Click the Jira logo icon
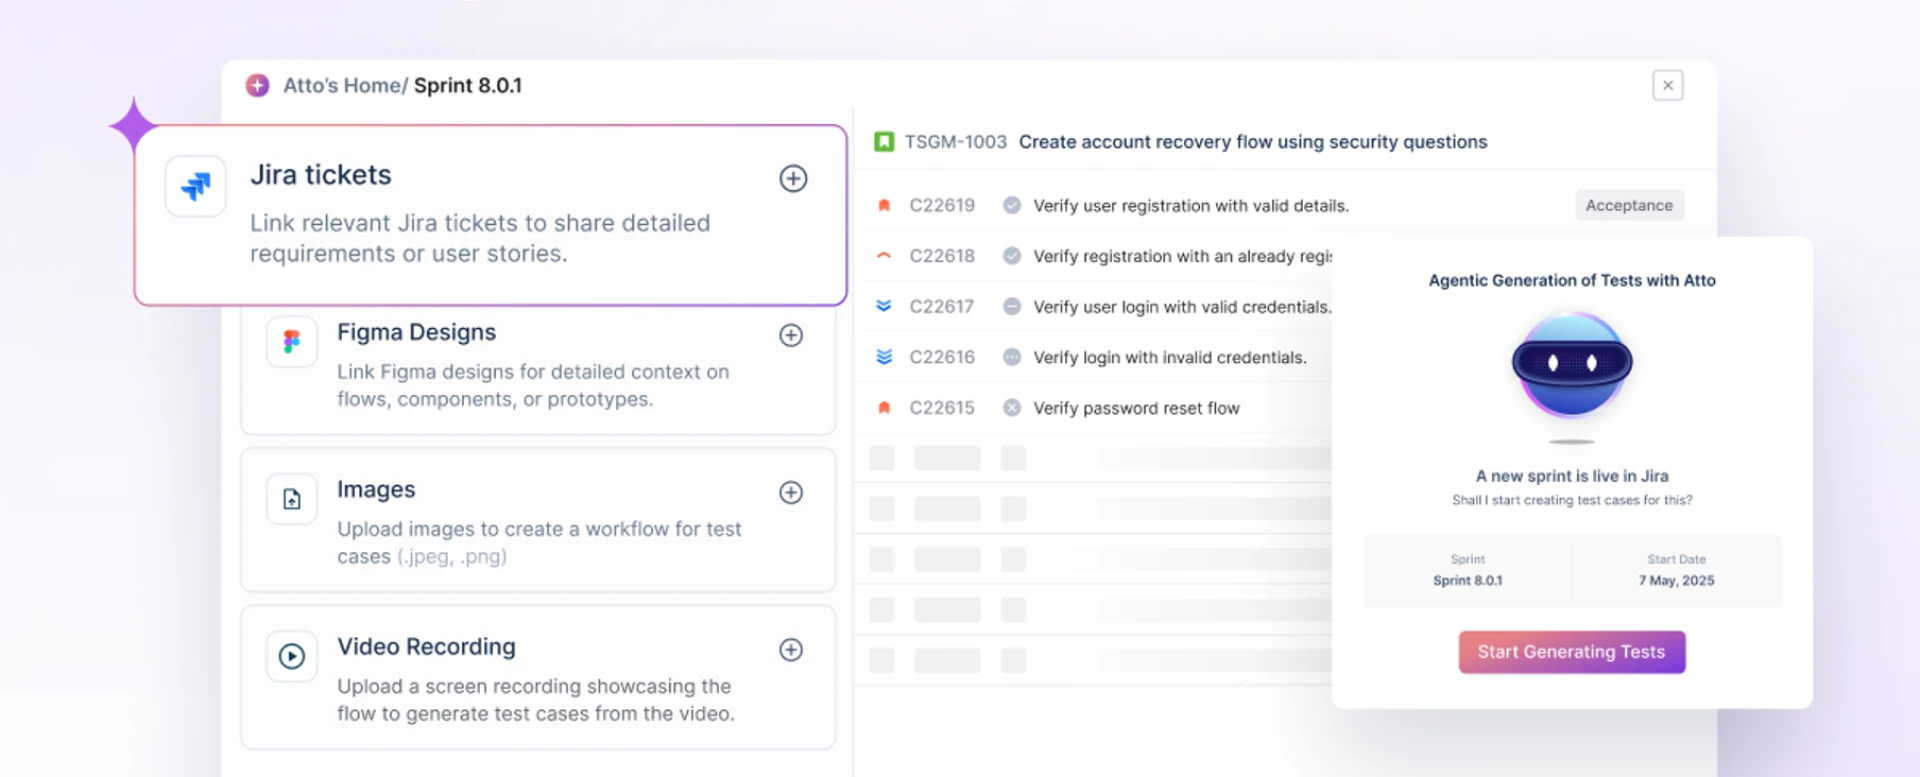The width and height of the screenshot is (1920, 777). [x=196, y=186]
